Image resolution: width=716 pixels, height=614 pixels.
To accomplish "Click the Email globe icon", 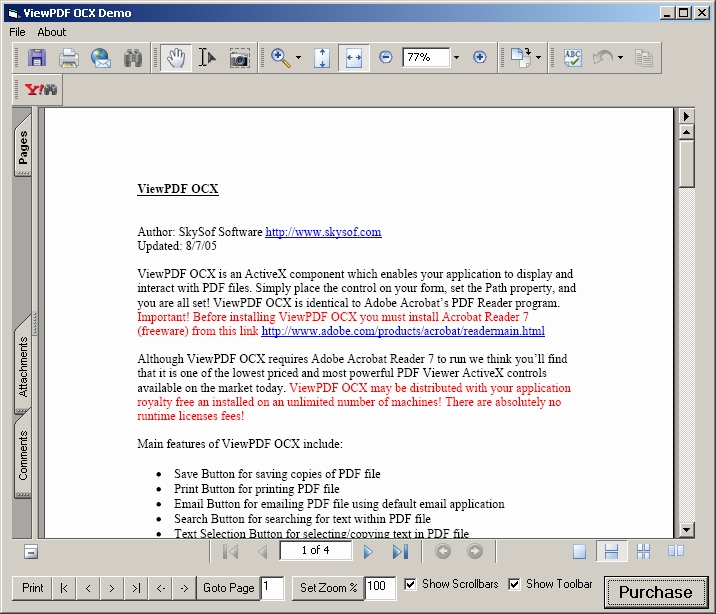I will tap(101, 58).
